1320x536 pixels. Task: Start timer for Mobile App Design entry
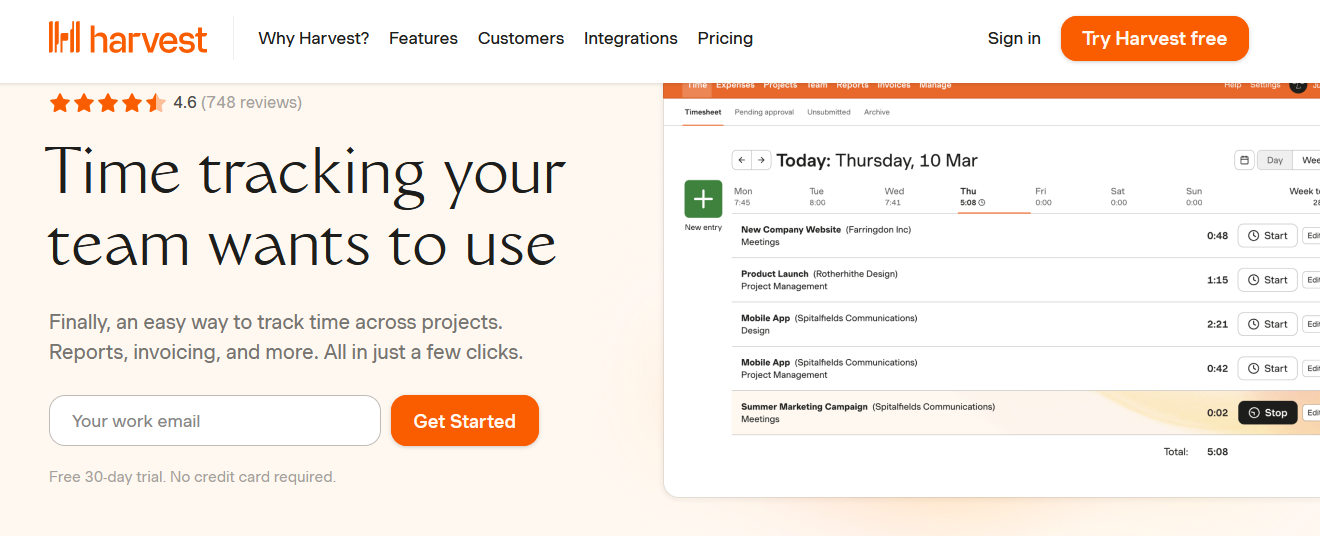(x=1267, y=324)
